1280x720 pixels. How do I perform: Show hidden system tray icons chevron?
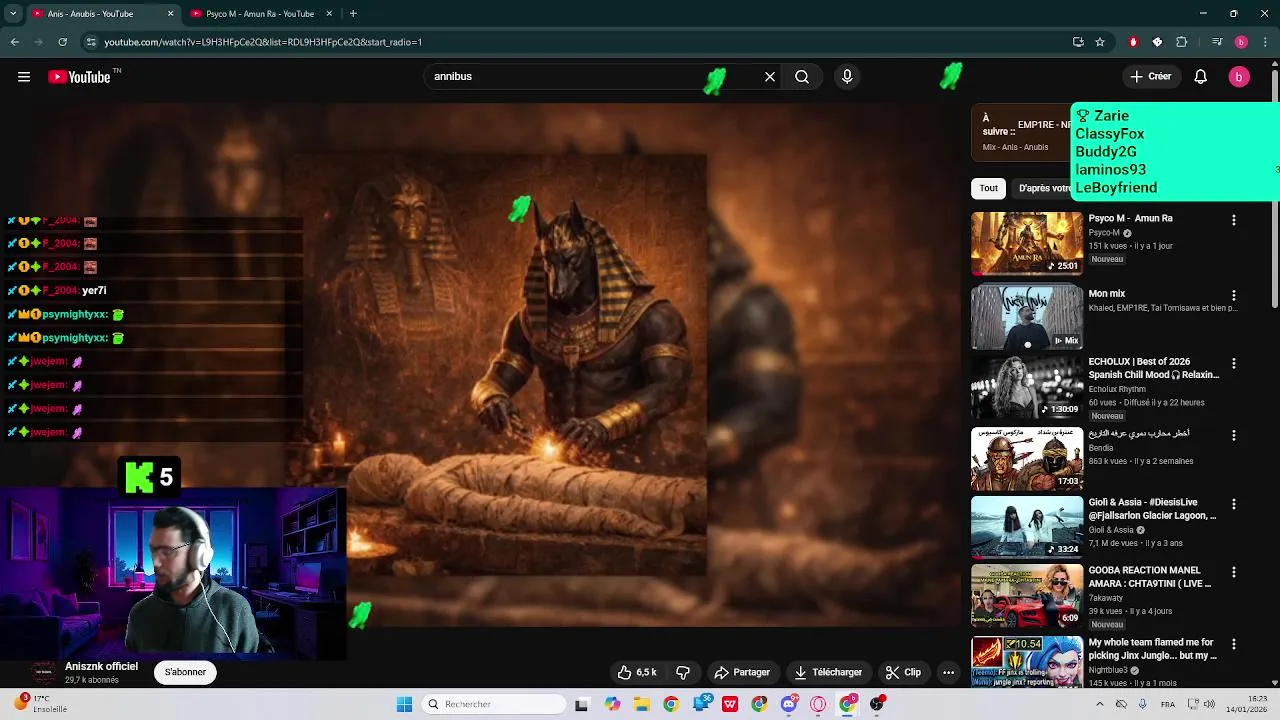pos(1100,705)
